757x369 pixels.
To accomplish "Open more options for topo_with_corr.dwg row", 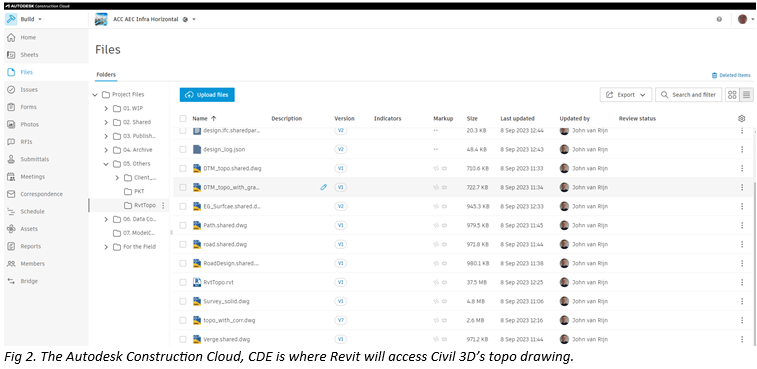I will click(742, 320).
